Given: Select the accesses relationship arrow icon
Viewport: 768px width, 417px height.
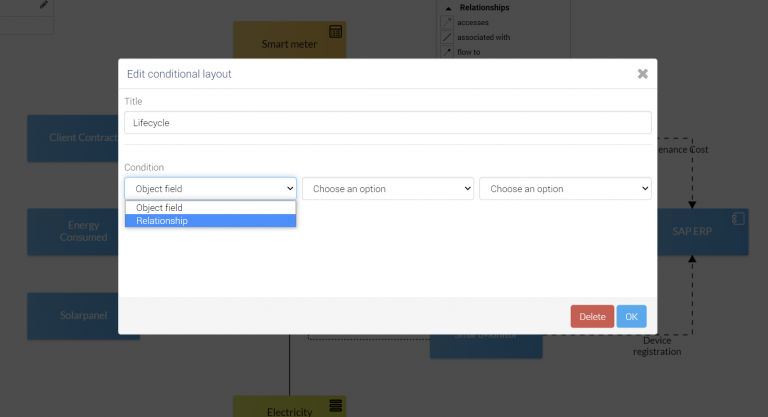Looking at the screenshot, I should 447,22.
